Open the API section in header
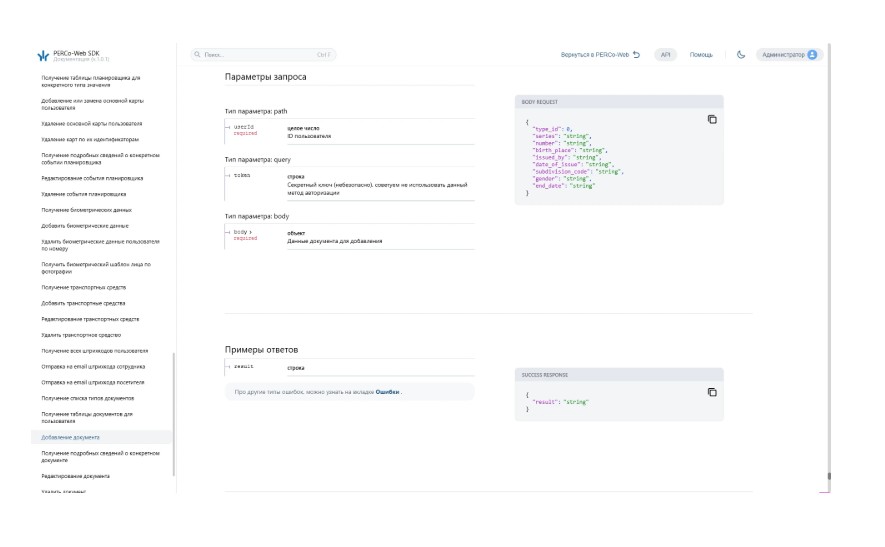The height and width of the screenshot is (547, 885). [666, 55]
